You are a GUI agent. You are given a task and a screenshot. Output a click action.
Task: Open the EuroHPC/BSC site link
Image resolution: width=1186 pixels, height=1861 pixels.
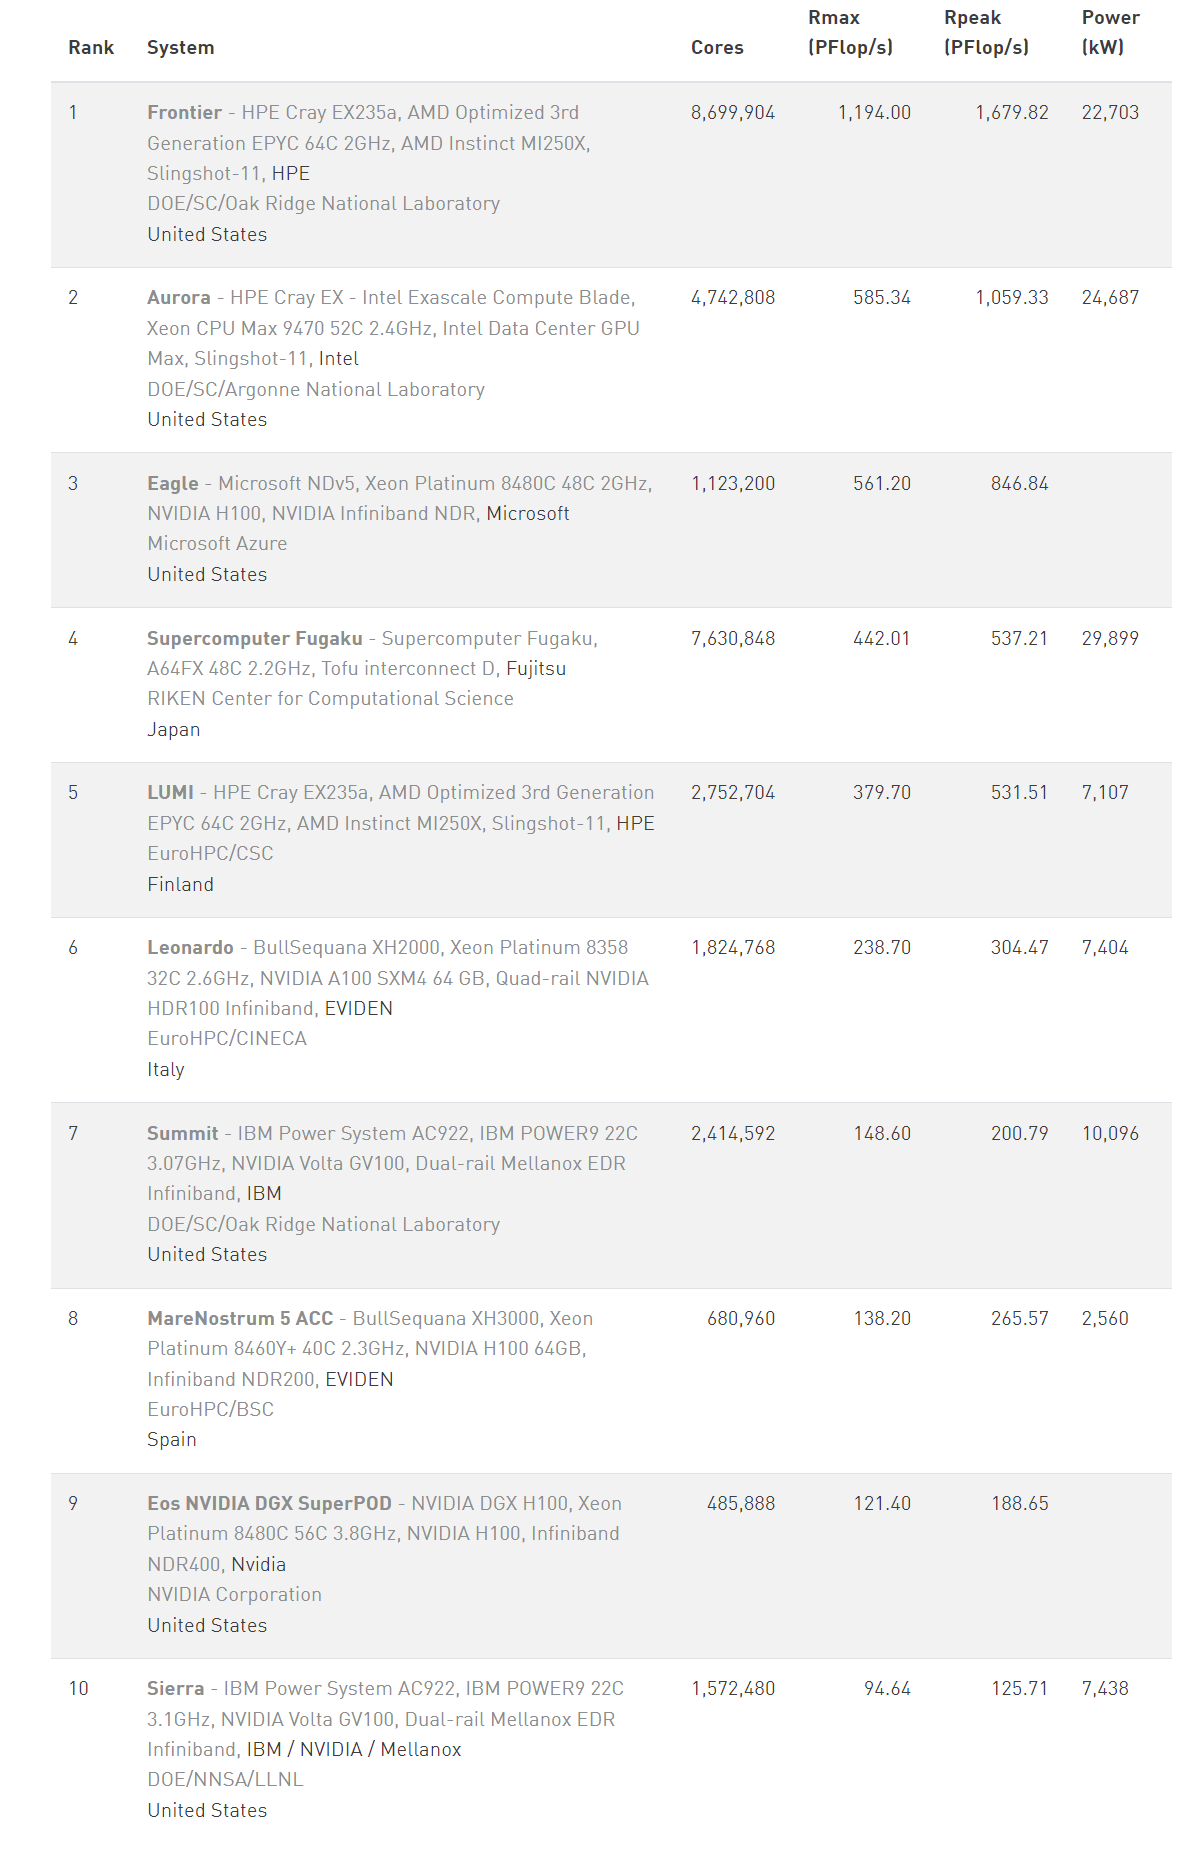[x=210, y=1410]
